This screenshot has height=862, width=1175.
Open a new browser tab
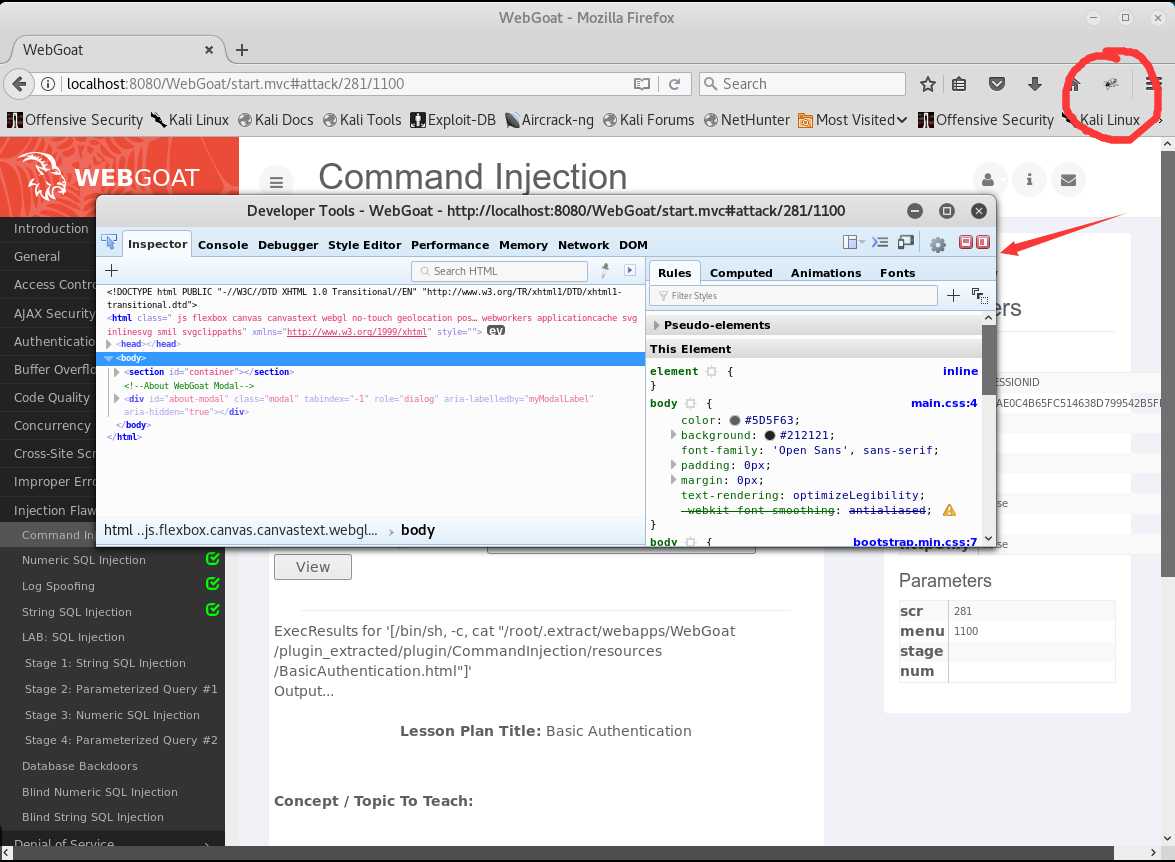pos(242,50)
